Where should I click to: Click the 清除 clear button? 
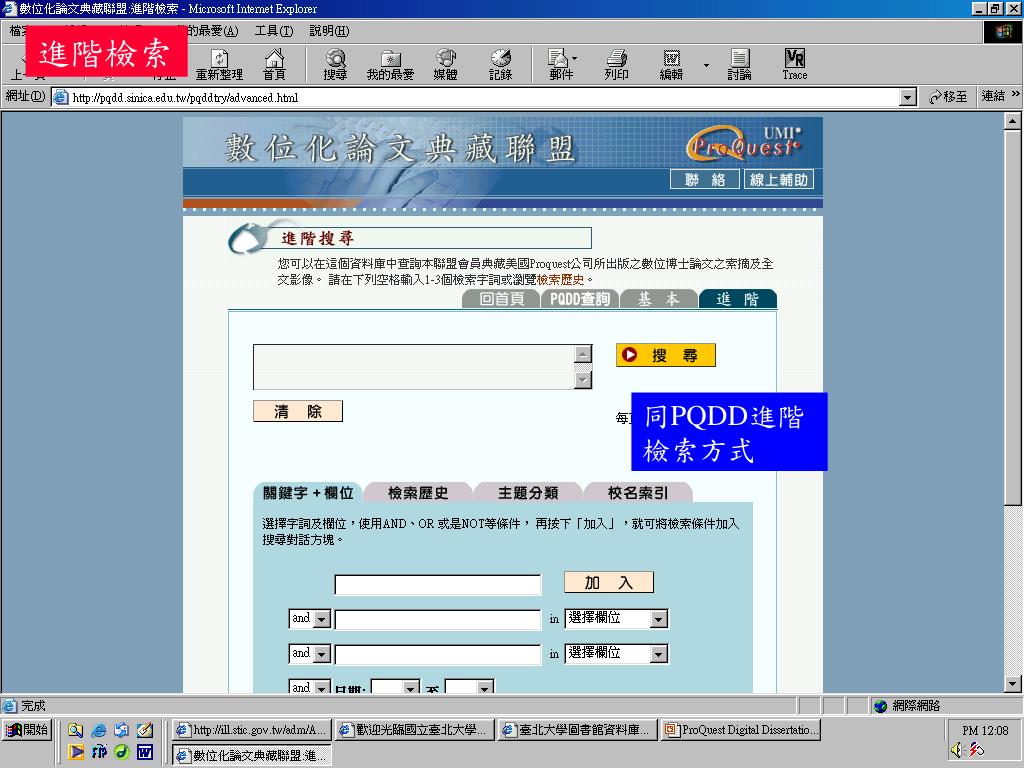click(x=298, y=411)
